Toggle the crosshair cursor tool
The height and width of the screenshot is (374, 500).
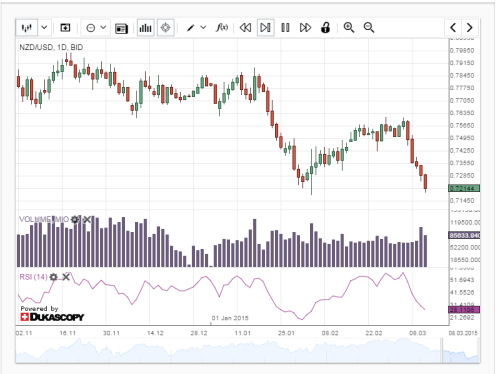point(166,28)
